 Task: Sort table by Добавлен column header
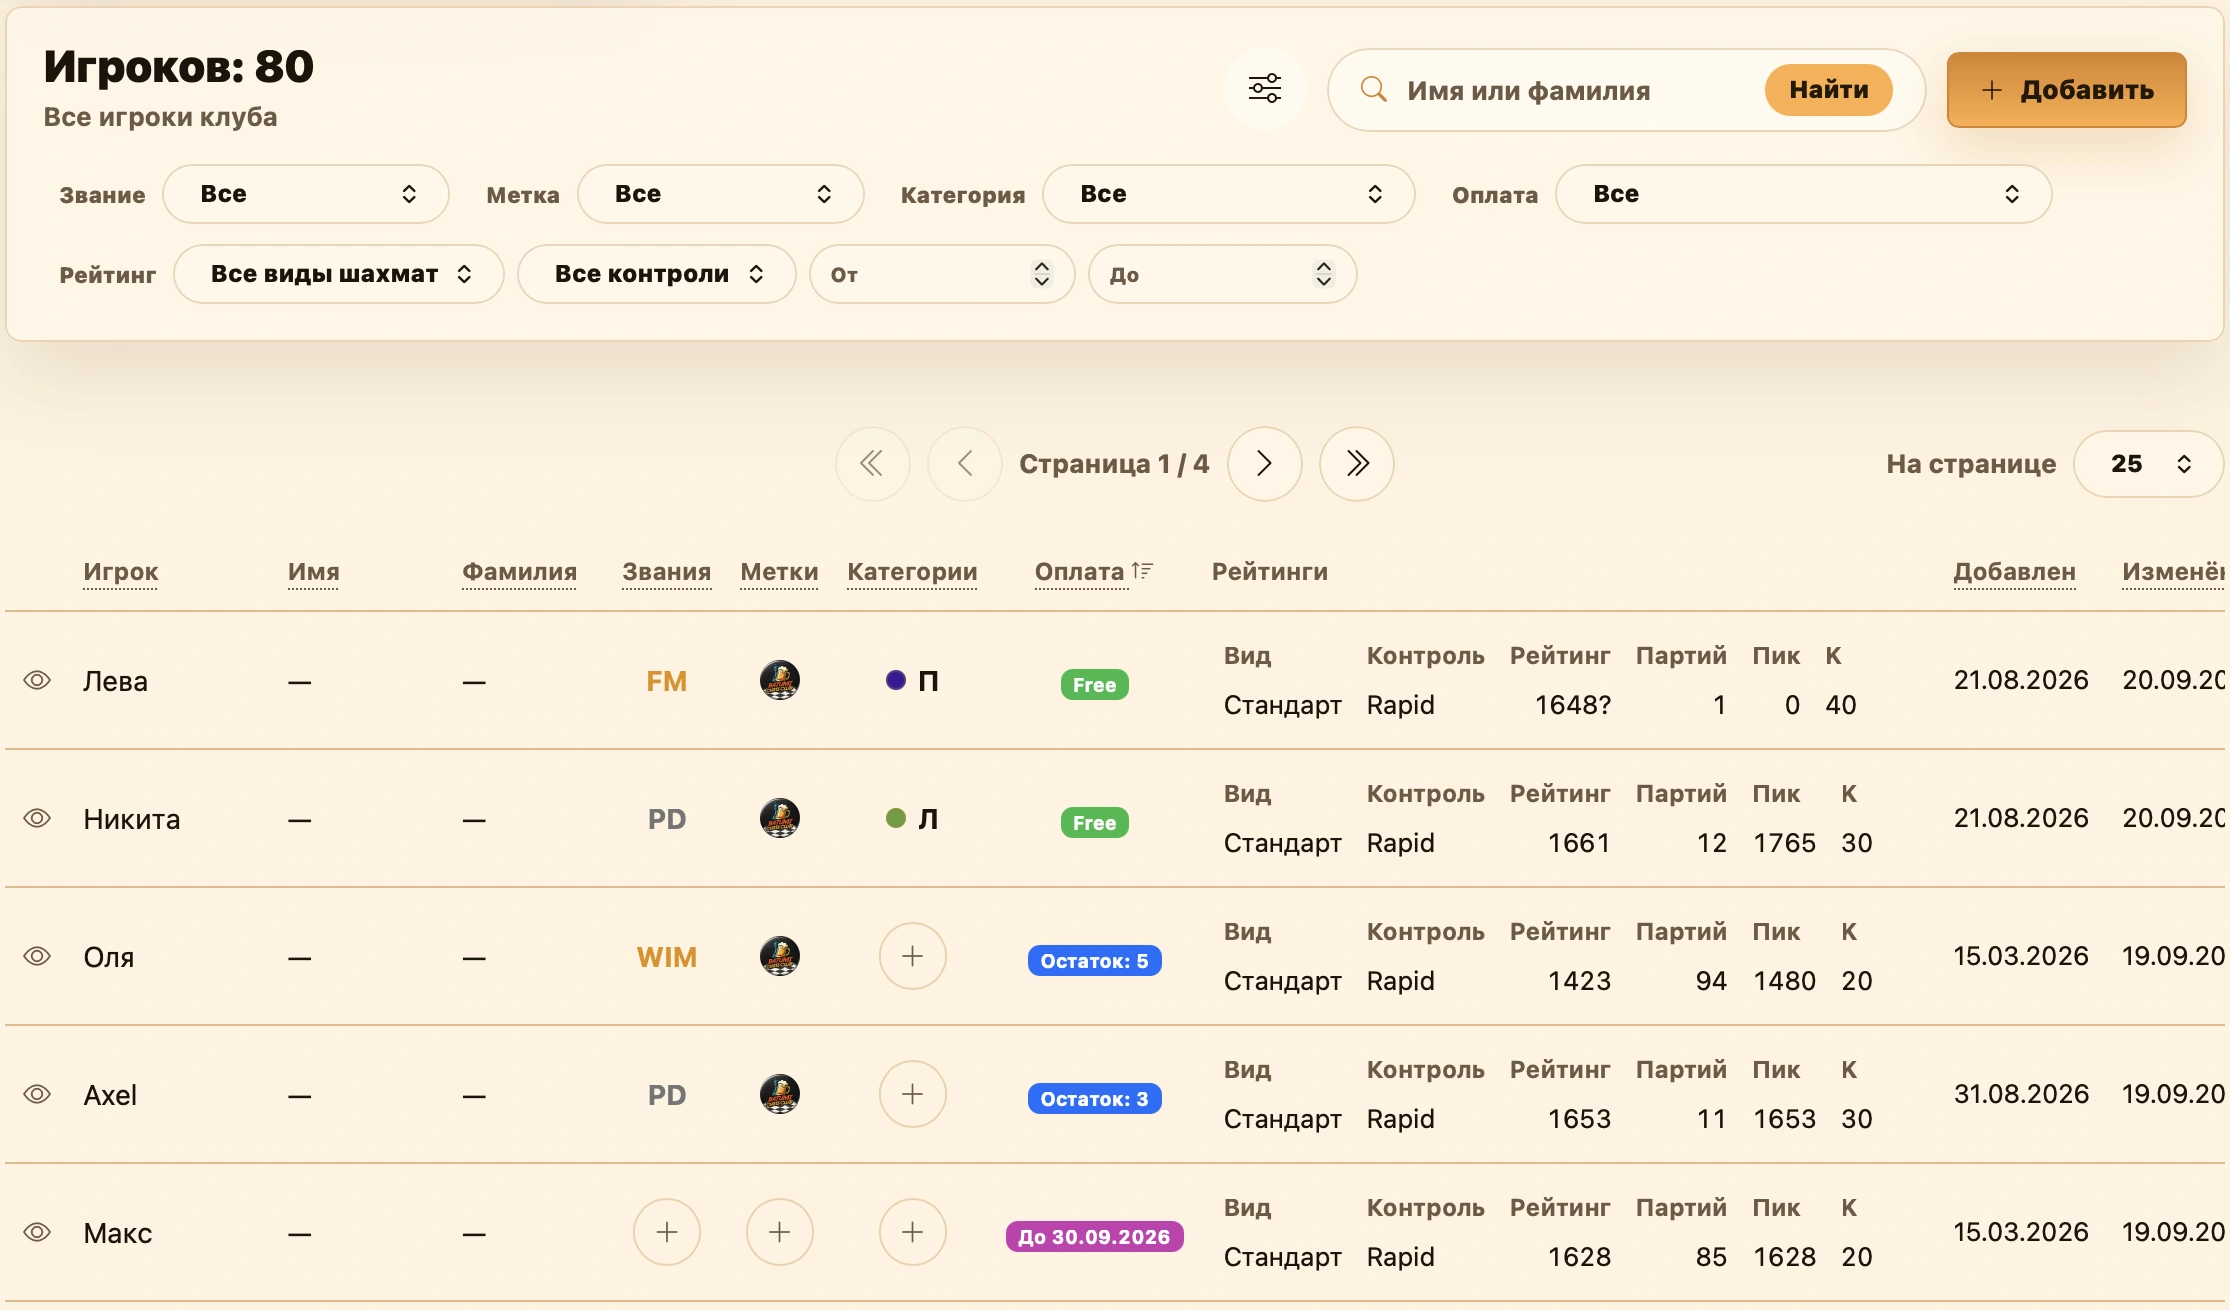coord(2015,572)
